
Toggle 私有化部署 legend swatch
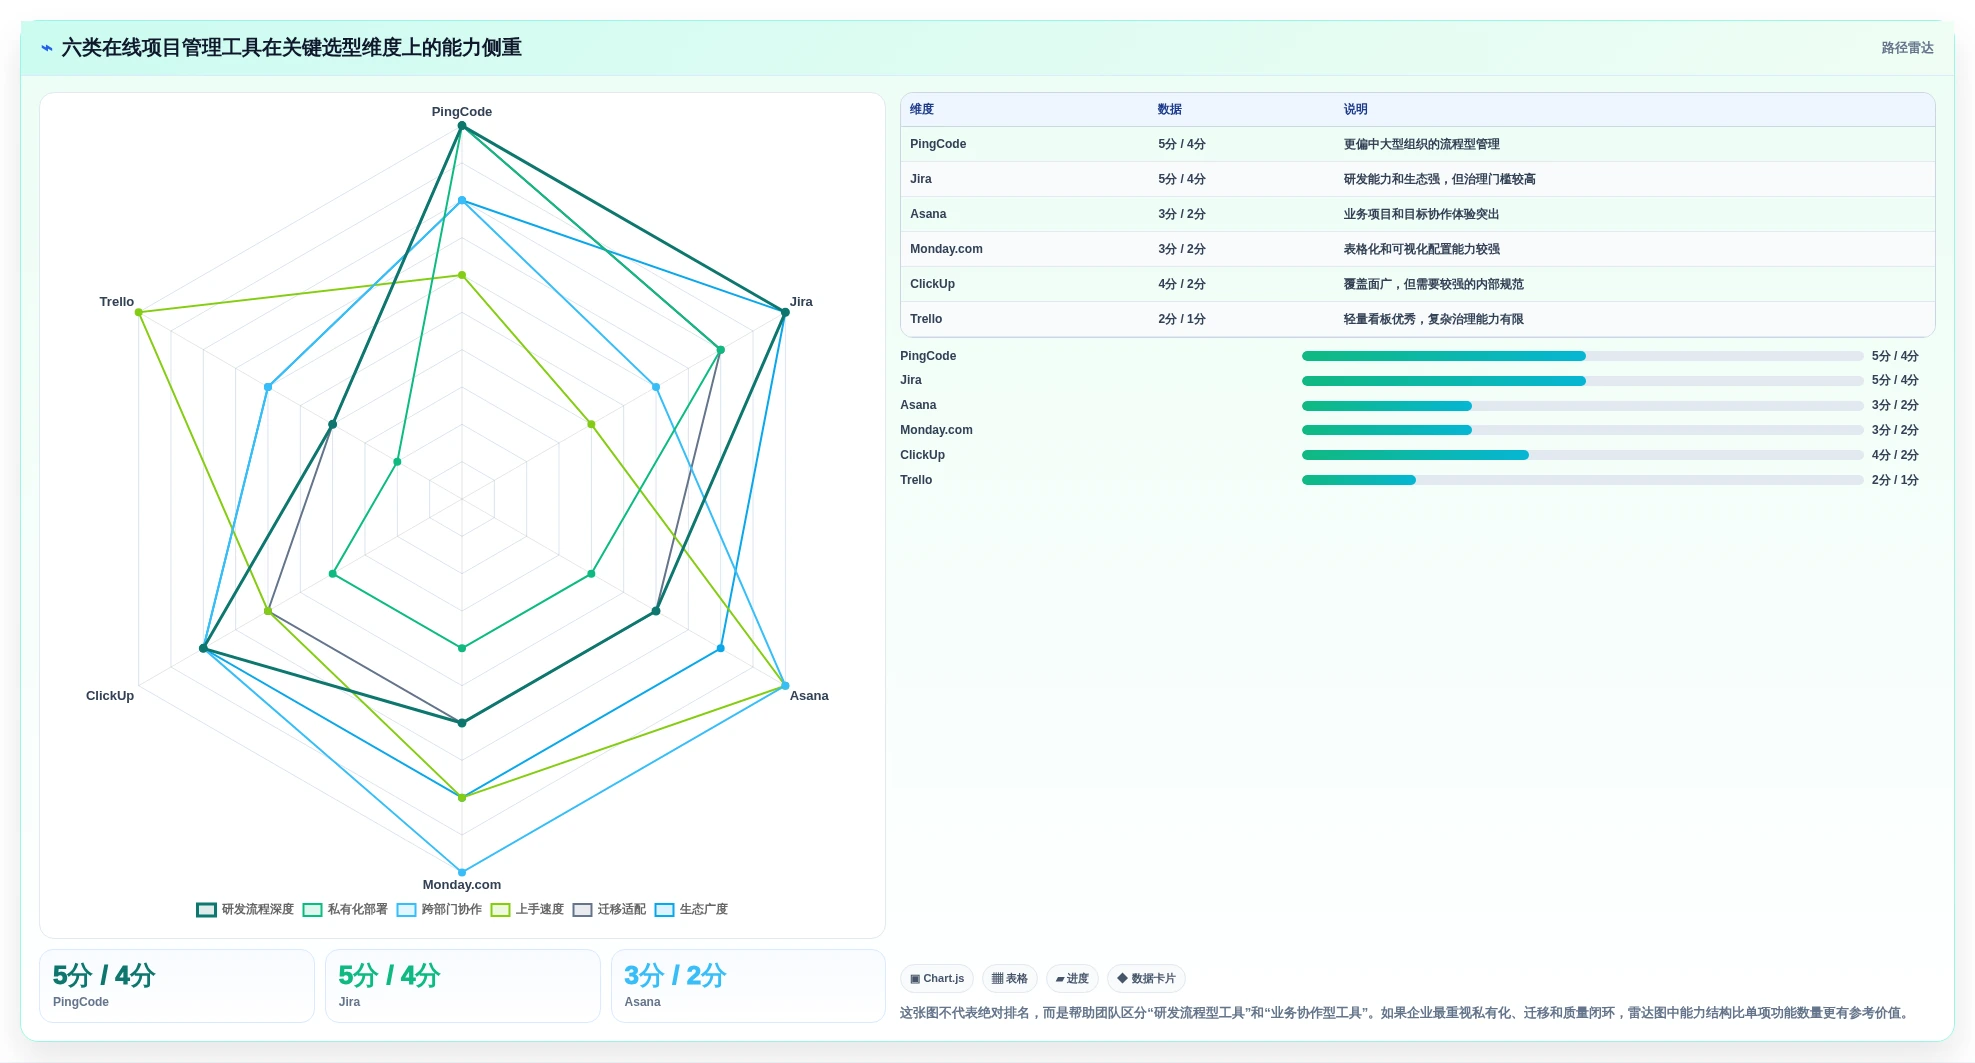(x=312, y=910)
